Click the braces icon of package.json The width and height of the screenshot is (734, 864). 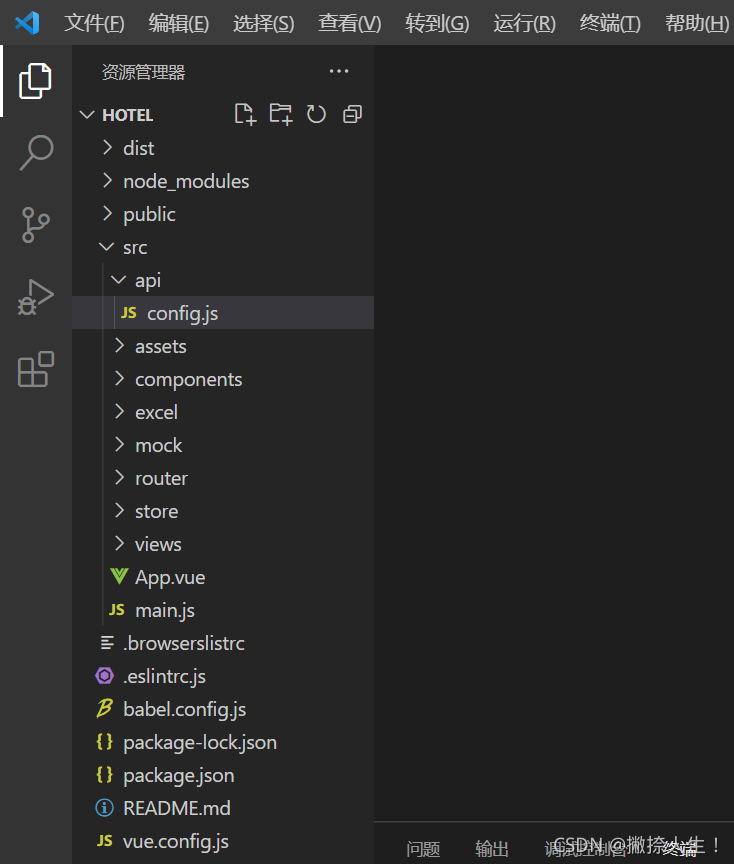pyautogui.click(x=105, y=775)
